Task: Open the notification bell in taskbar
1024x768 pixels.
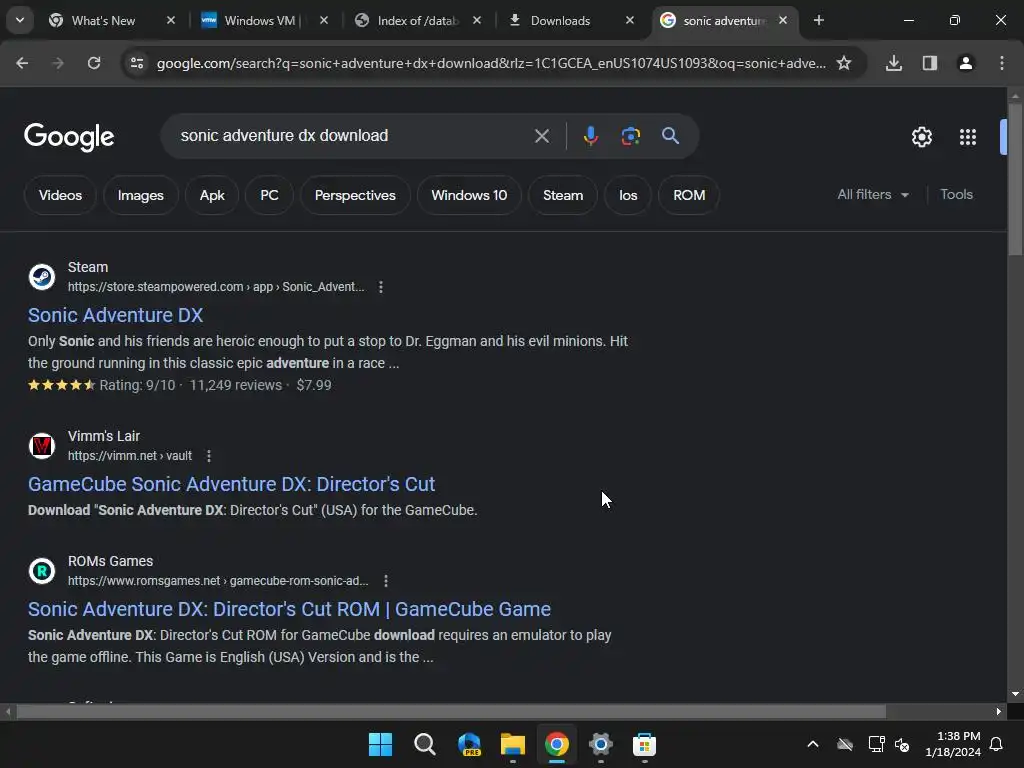Action: coord(997,744)
